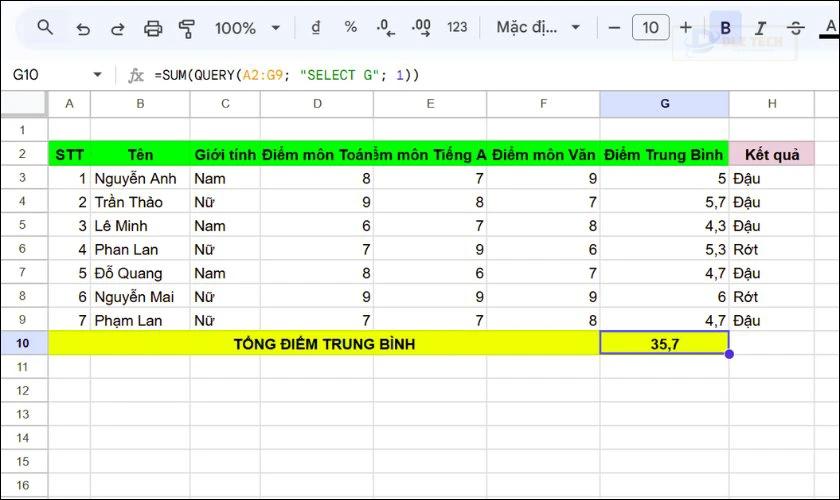
Task: Click Nguyễn Anh's Đậu result cell
Action: [771, 178]
